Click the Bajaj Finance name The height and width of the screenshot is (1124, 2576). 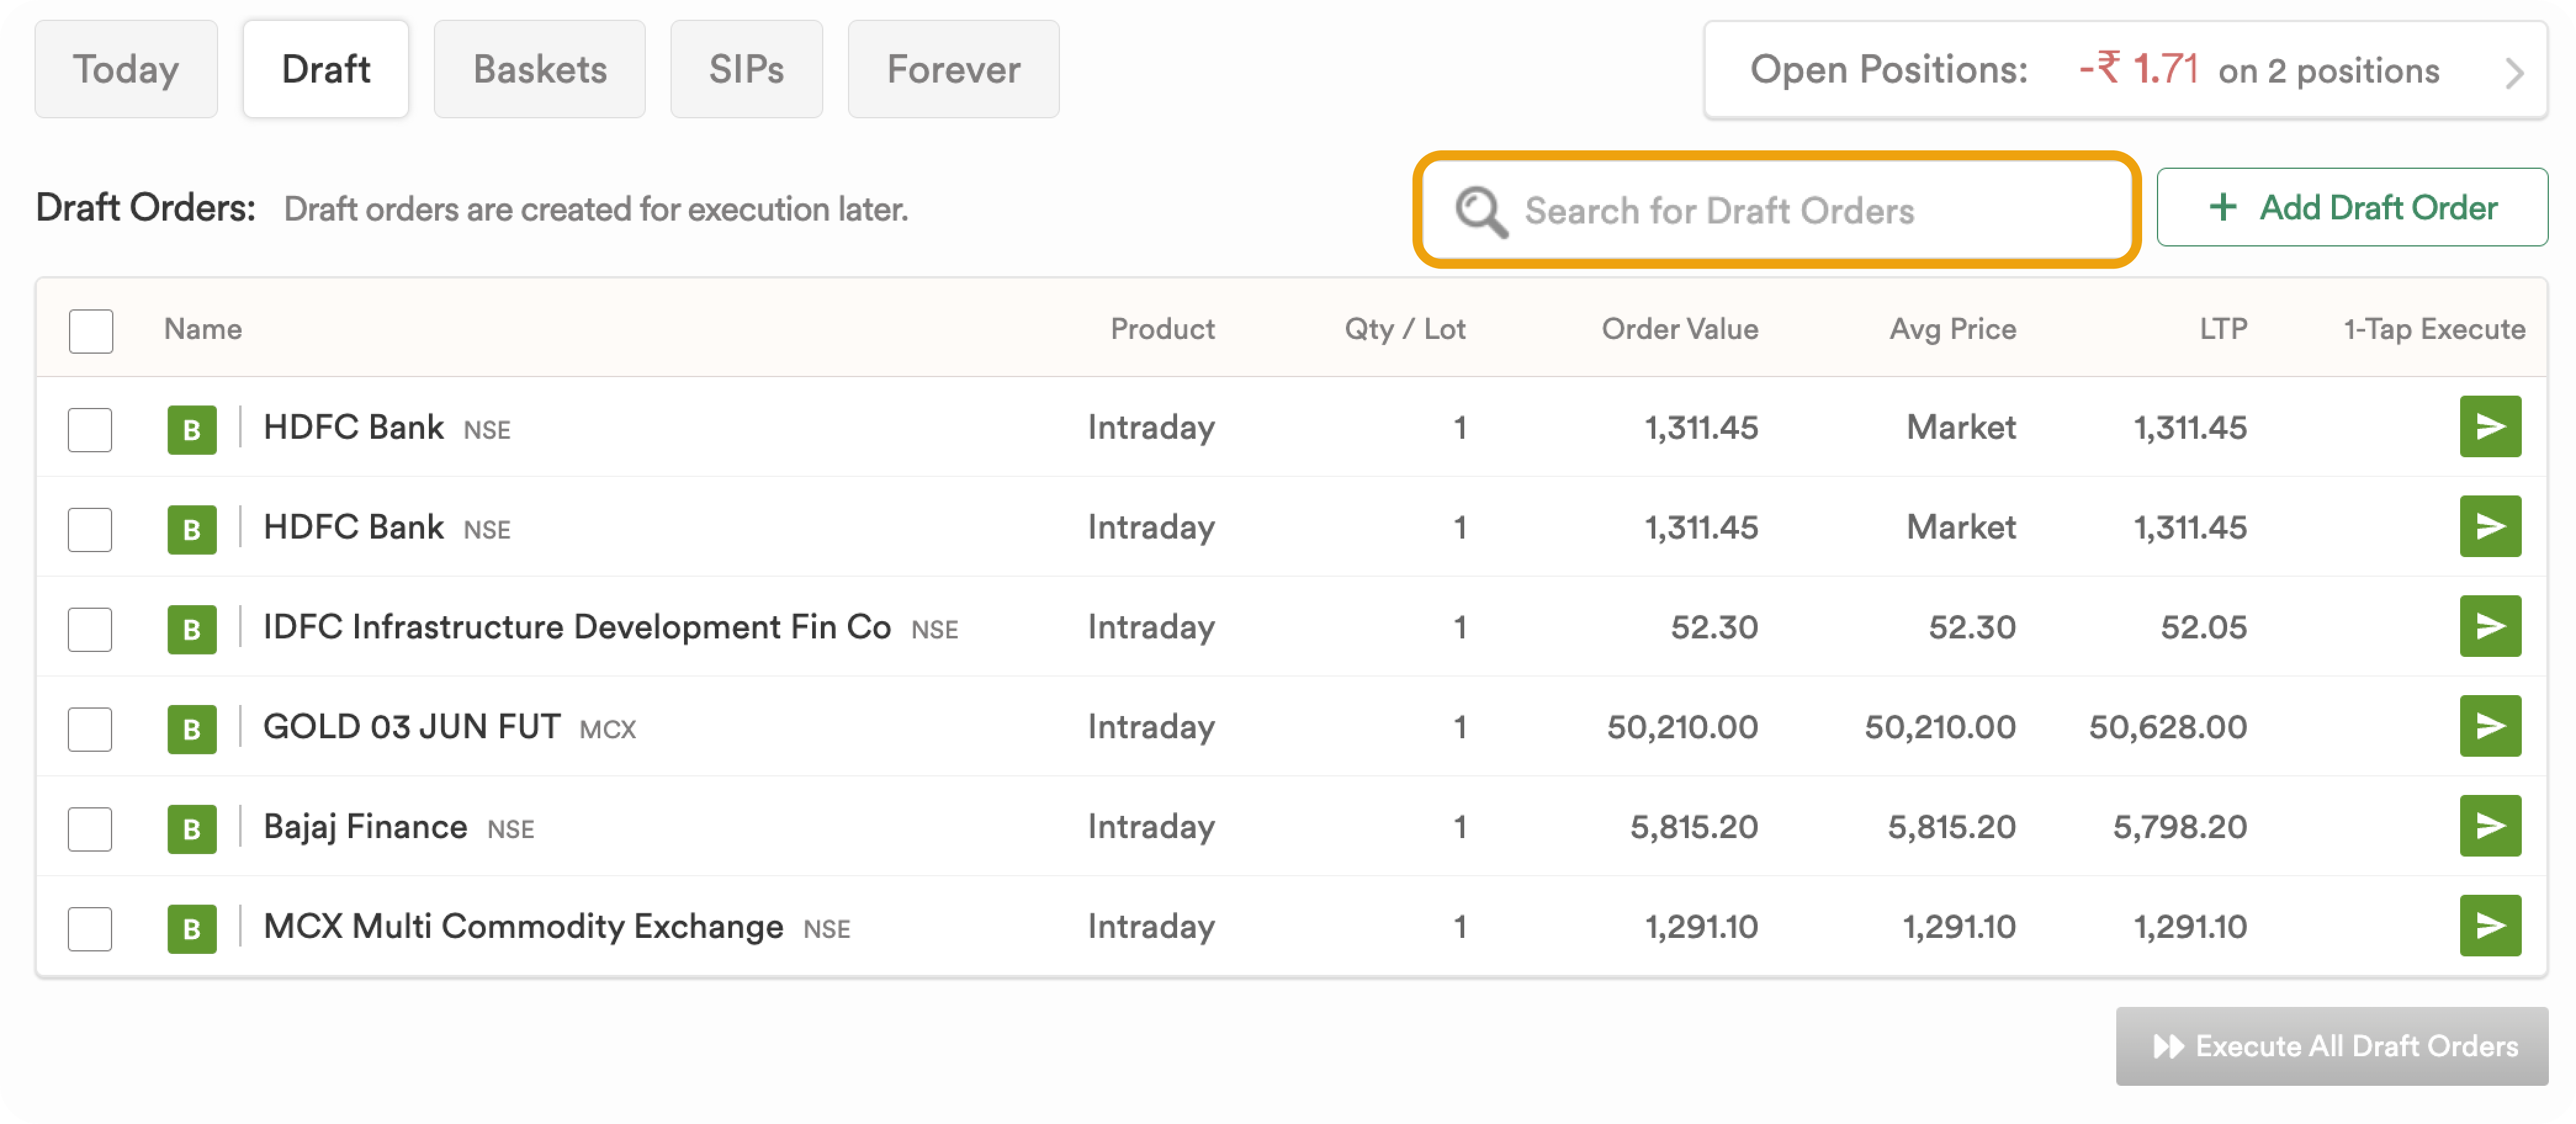365,827
